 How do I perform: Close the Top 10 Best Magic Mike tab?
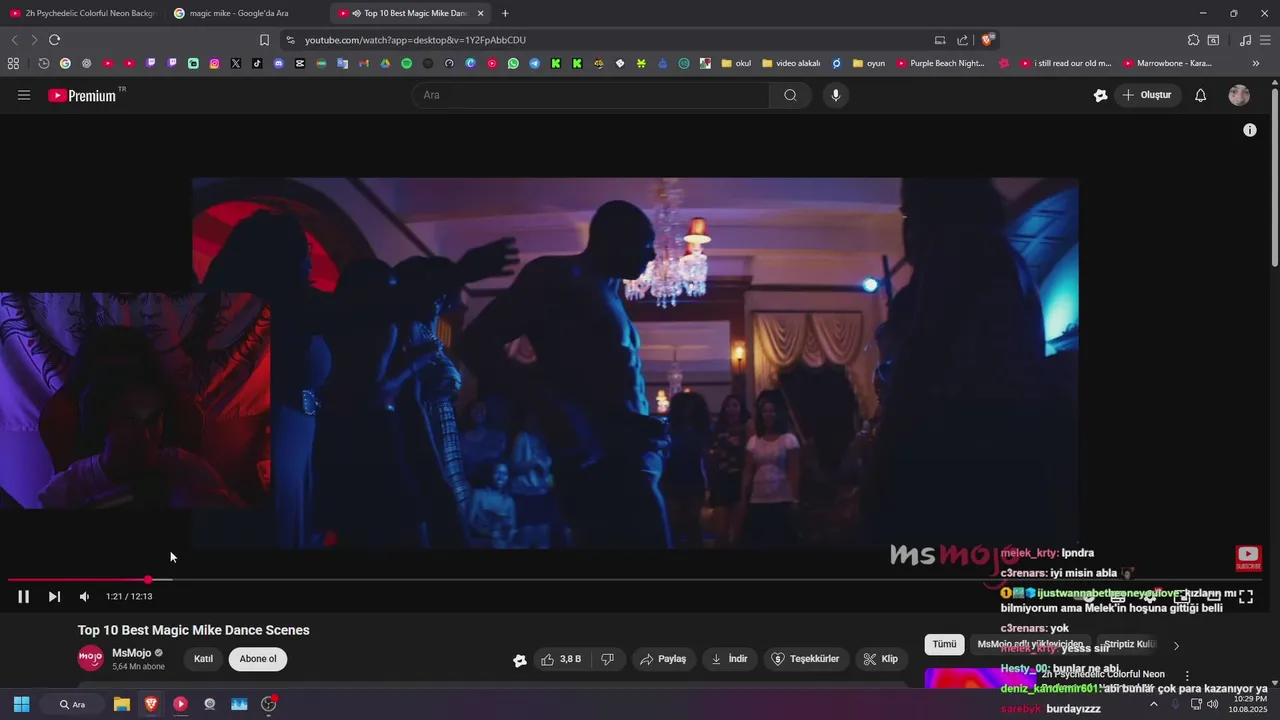481,13
